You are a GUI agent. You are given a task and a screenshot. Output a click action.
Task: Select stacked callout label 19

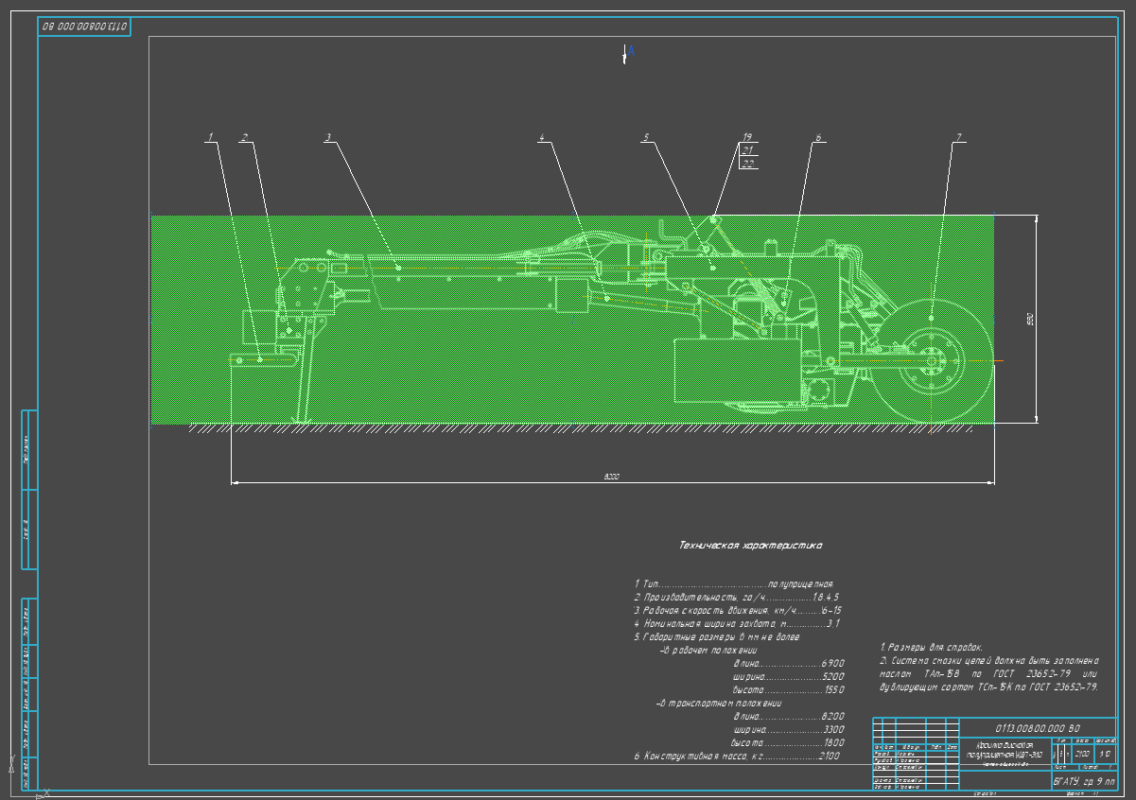[x=747, y=137]
